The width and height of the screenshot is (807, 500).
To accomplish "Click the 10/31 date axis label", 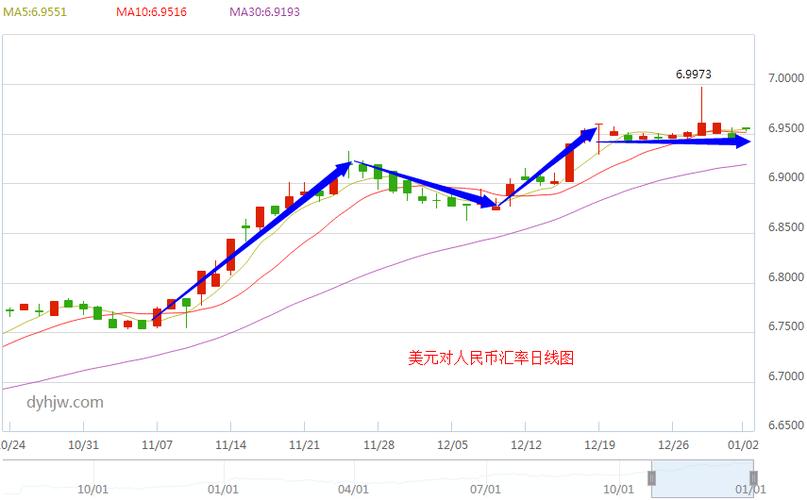I will click(83, 445).
